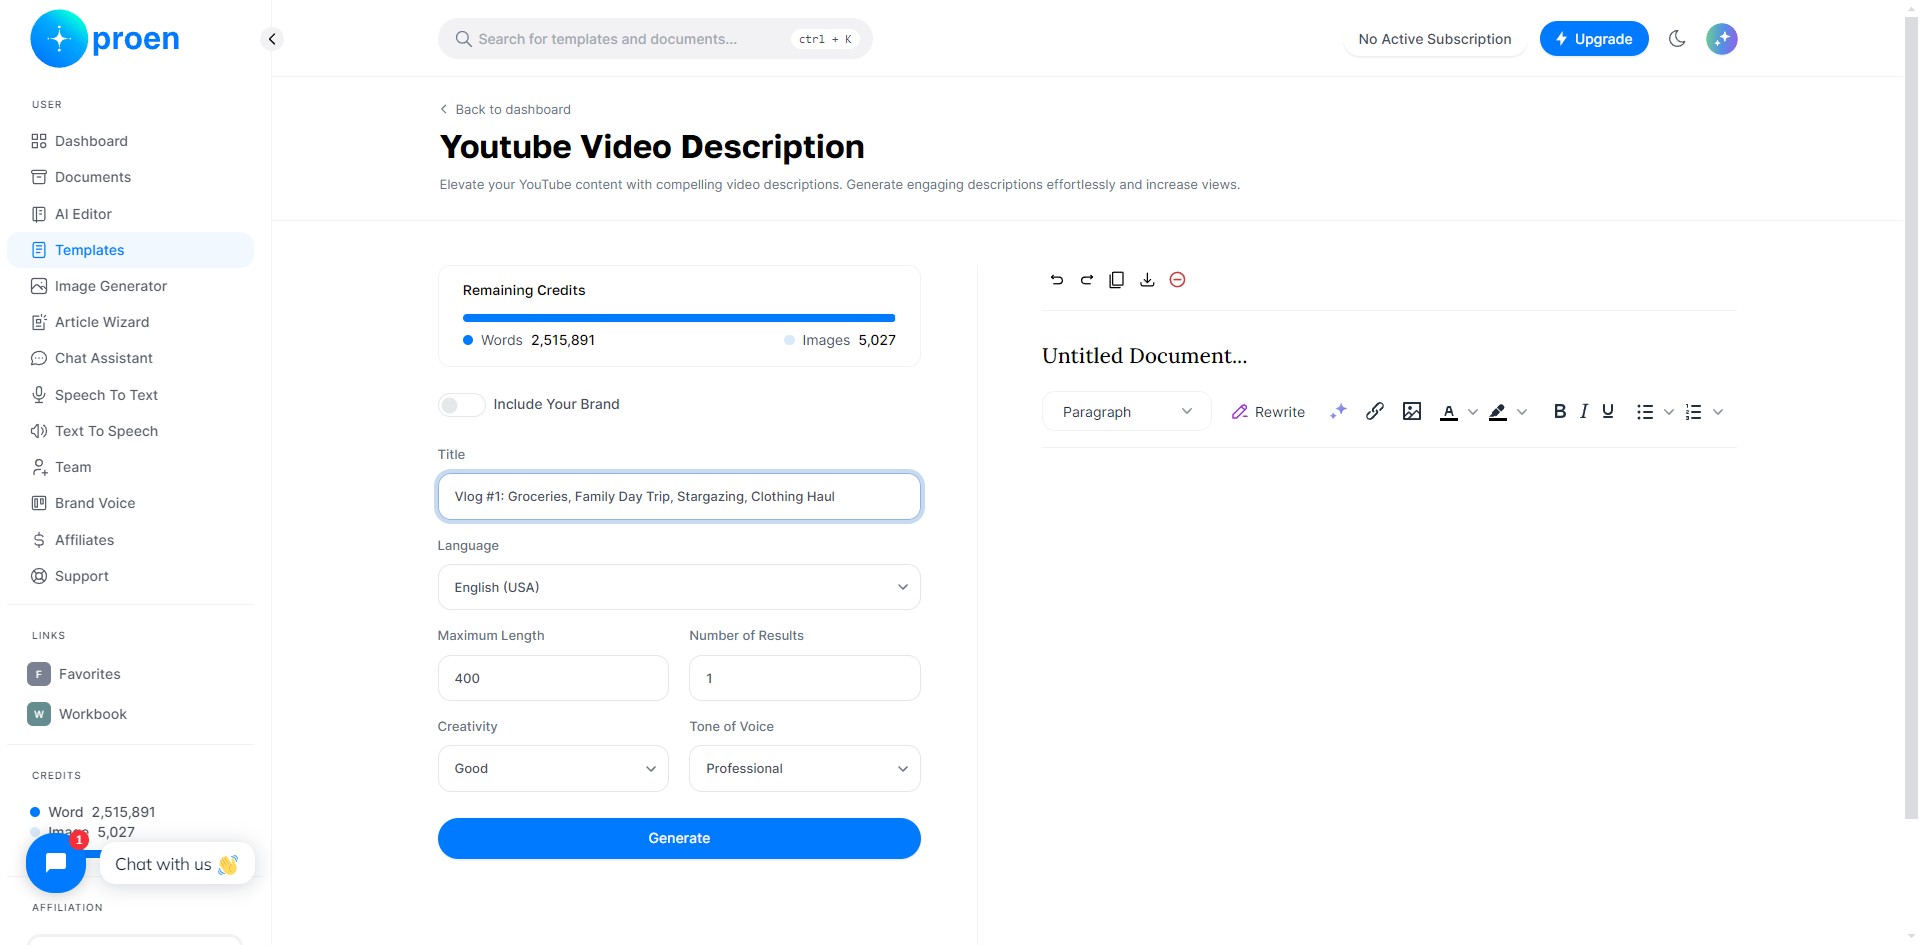This screenshot has width=1920, height=945.
Task: Open the Creativity dropdown
Action: point(553,769)
